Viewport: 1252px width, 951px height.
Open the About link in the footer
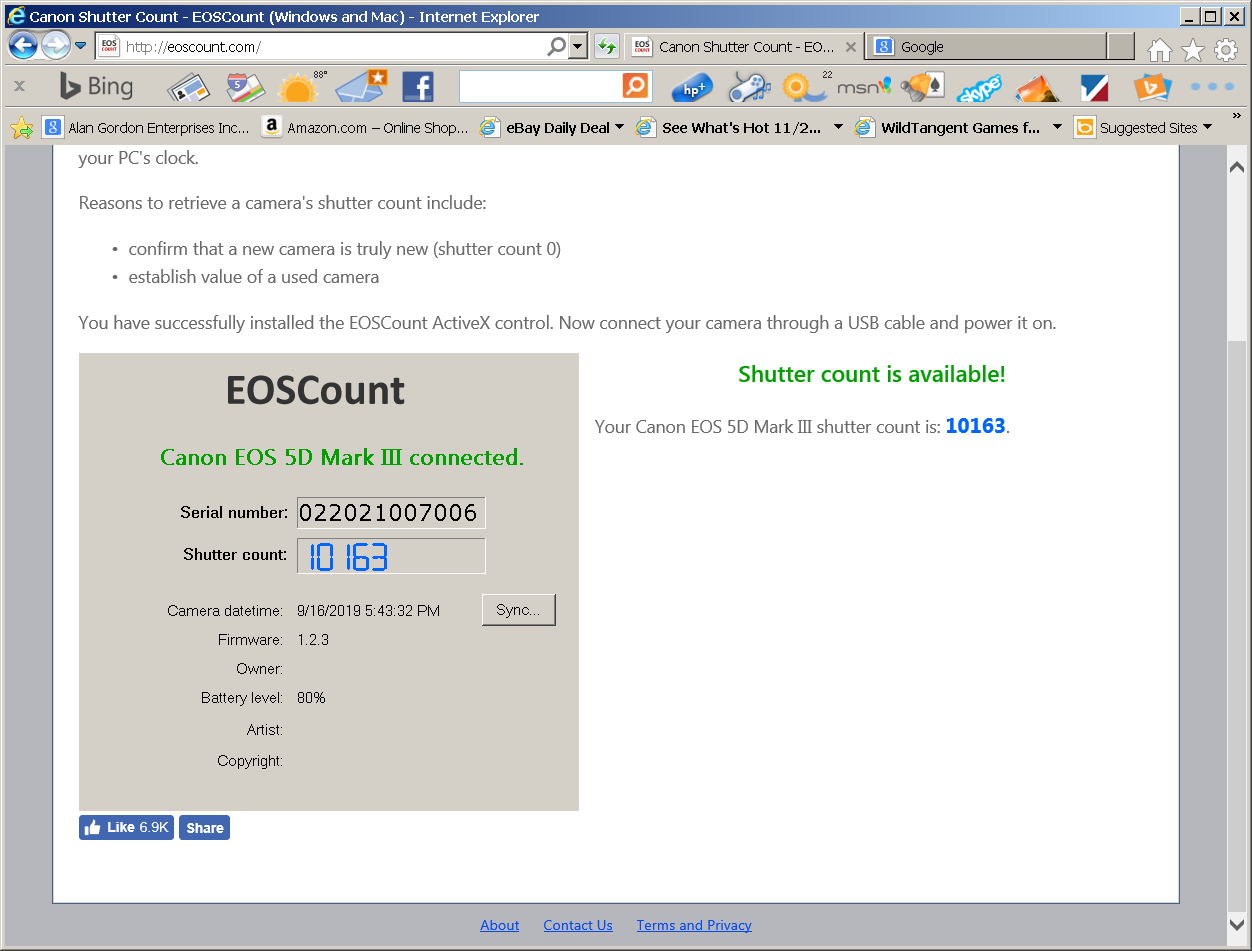pos(499,925)
